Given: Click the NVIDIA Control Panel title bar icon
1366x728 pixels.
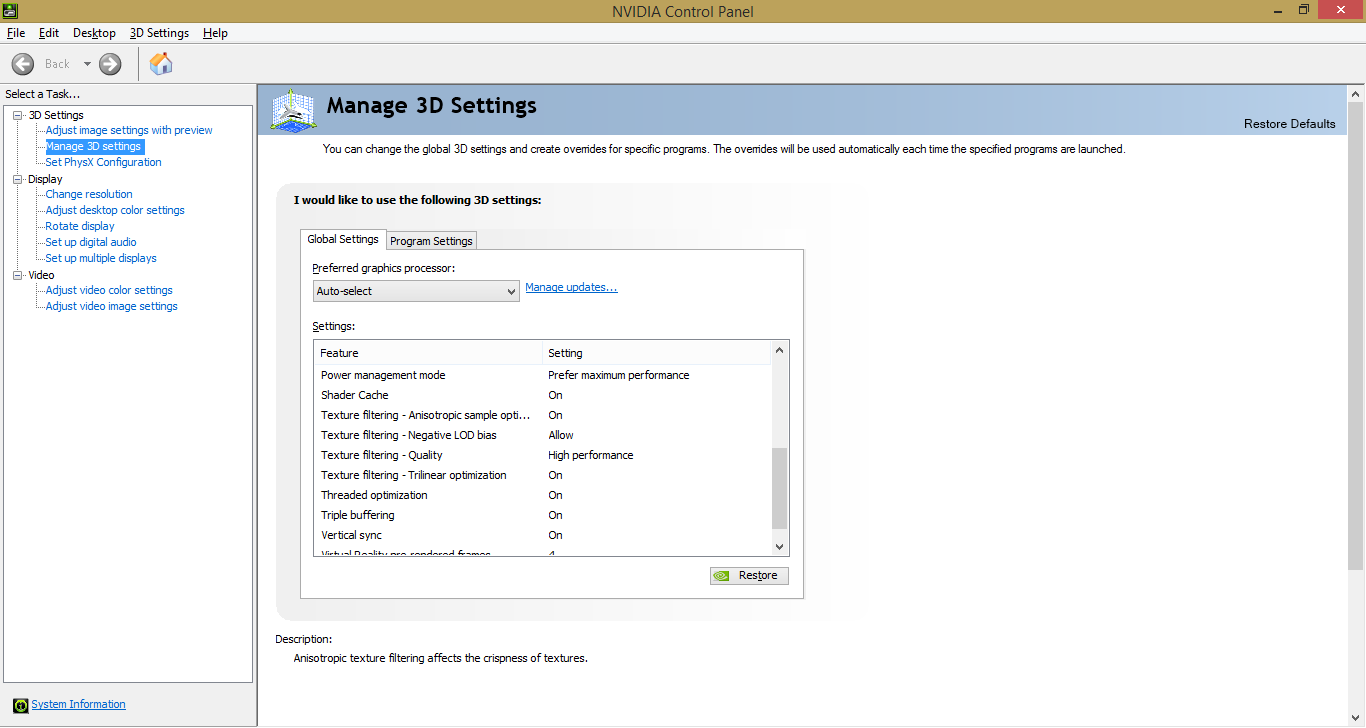Looking at the screenshot, I should [9, 10].
